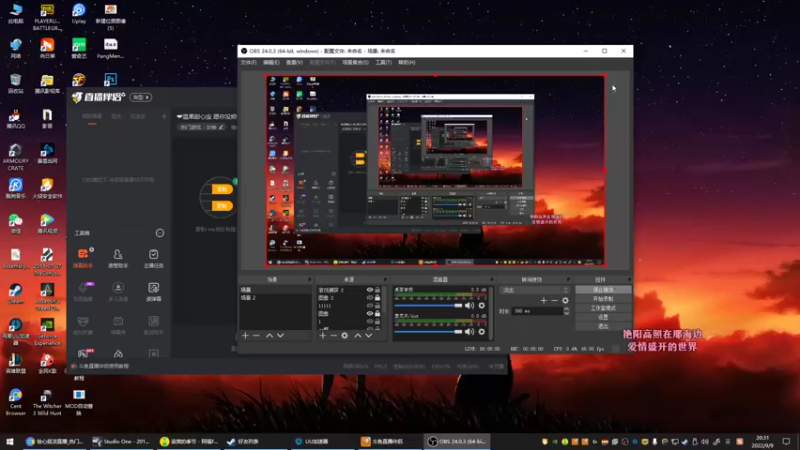The height and width of the screenshot is (450, 800).
Task: Open source properties gear icon
Action: coord(344,335)
